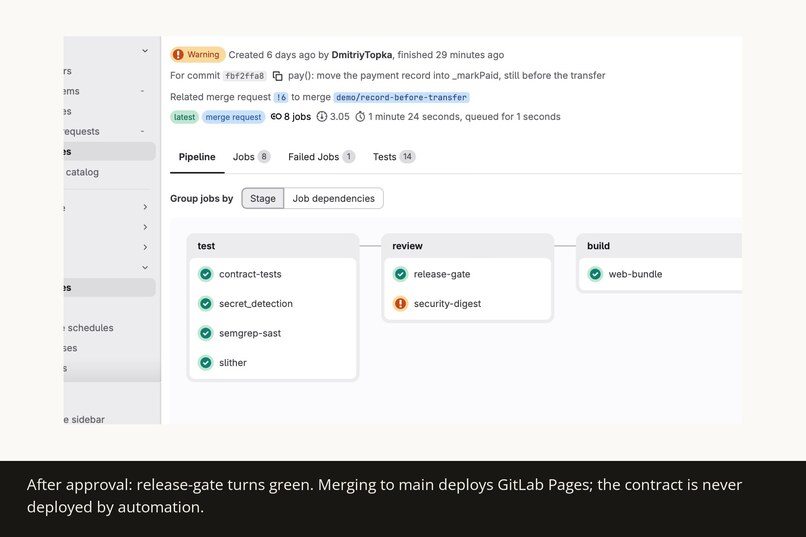Click secret_detection passed status icon

click(206, 304)
